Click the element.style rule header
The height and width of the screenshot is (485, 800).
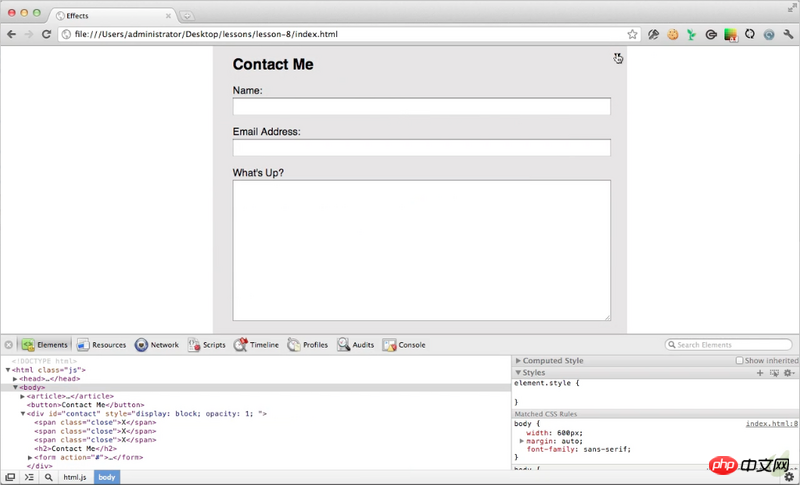coord(546,383)
